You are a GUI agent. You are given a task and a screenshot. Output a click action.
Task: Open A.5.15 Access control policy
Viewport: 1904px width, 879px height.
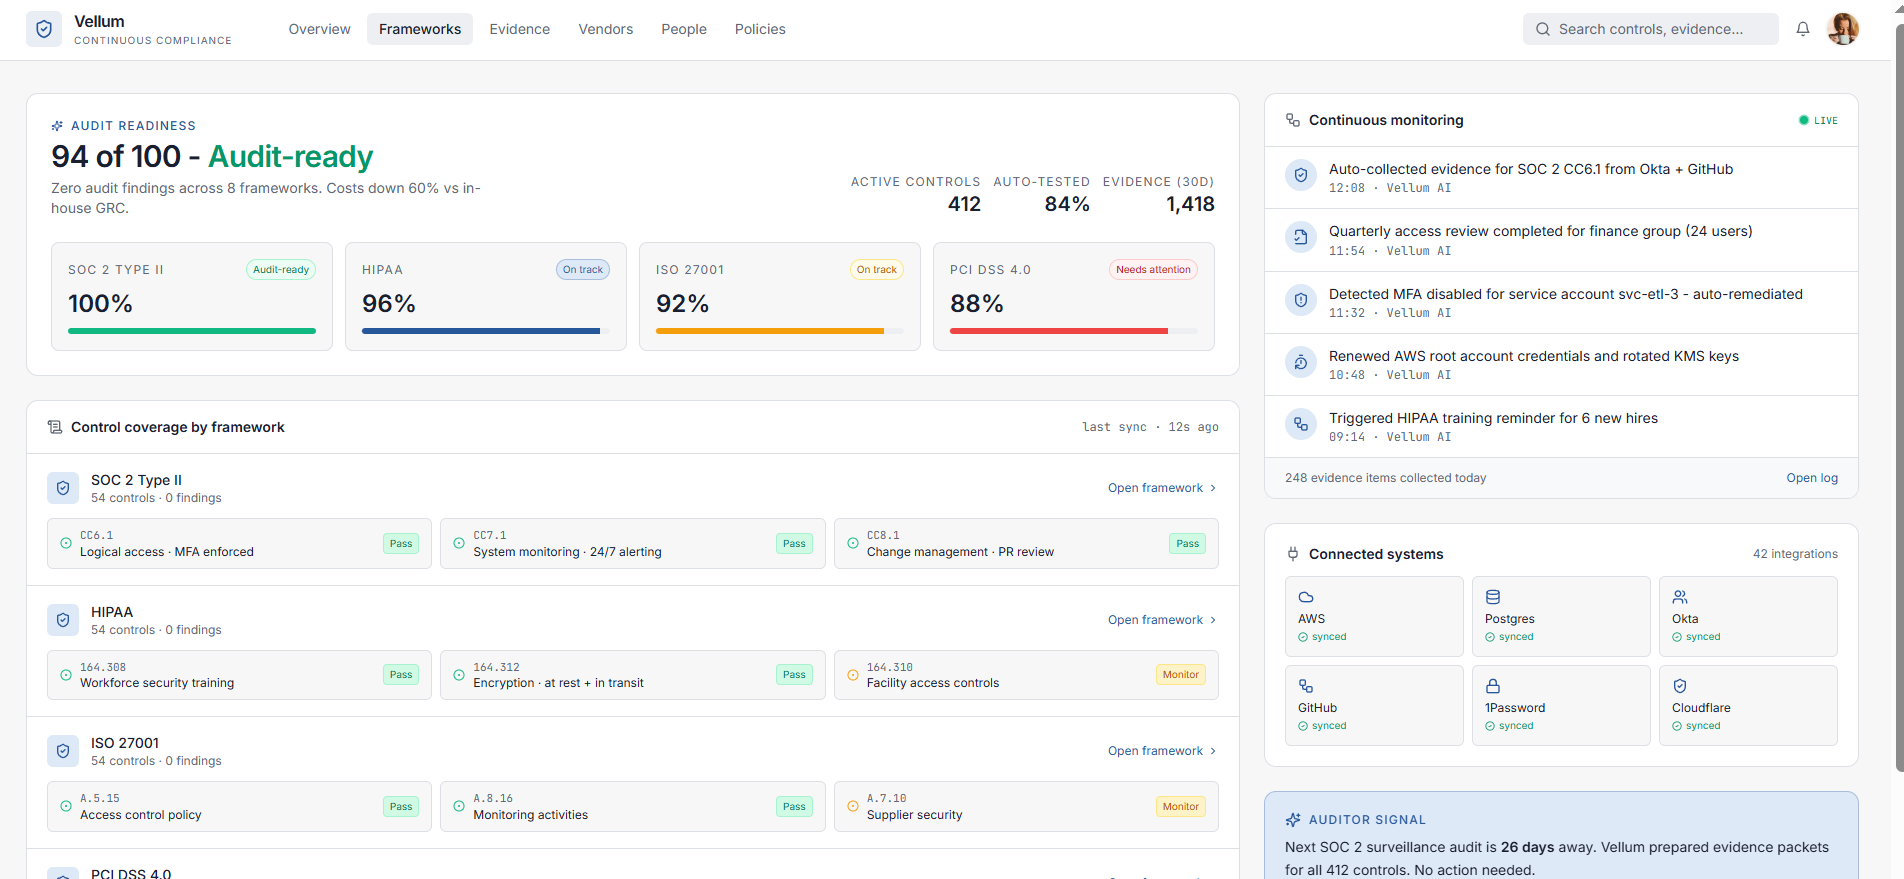[x=239, y=807]
